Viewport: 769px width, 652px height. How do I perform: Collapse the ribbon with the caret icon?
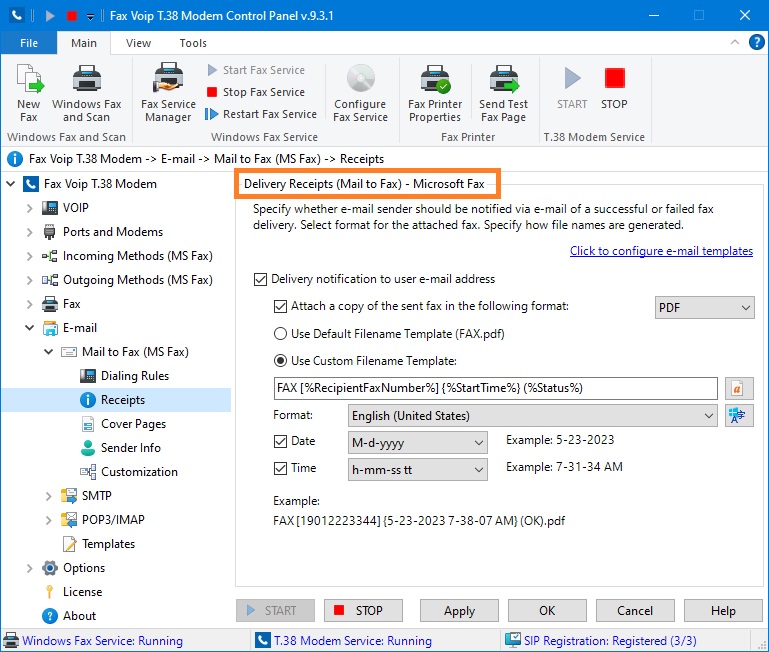point(735,42)
